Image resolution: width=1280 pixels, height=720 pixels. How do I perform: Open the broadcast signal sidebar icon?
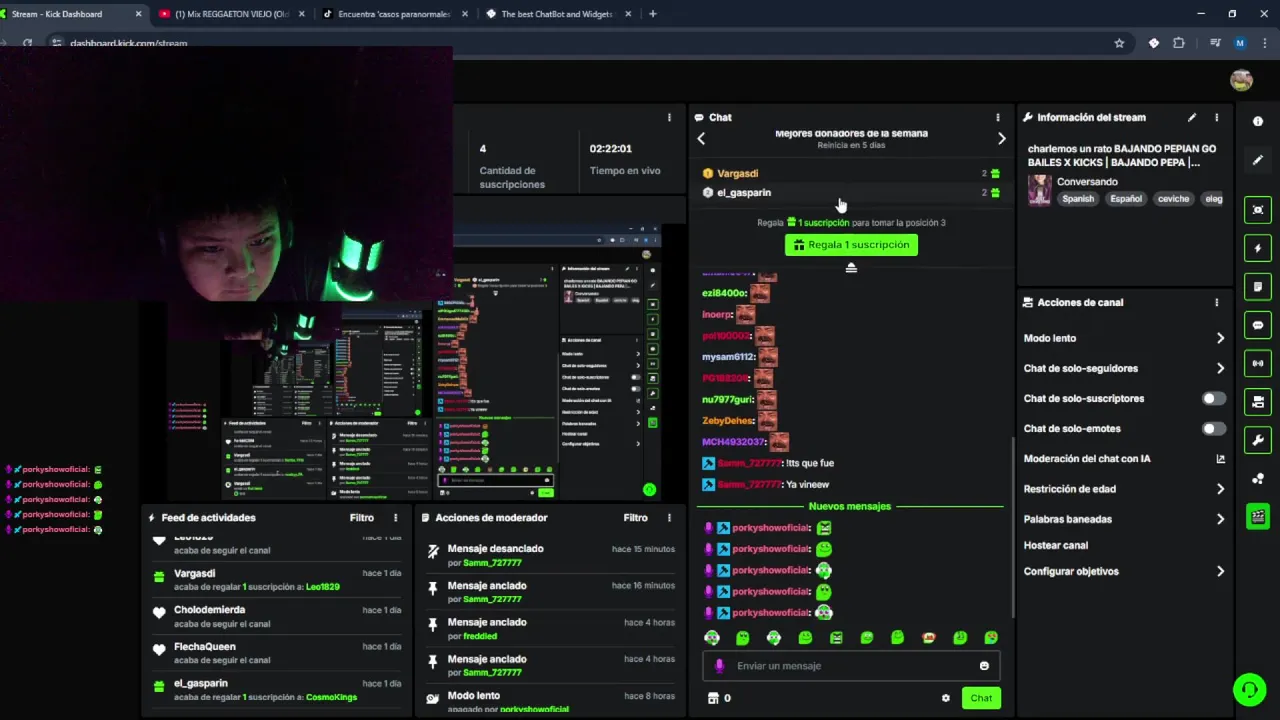pyautogui.click(x=1258, y=363)
